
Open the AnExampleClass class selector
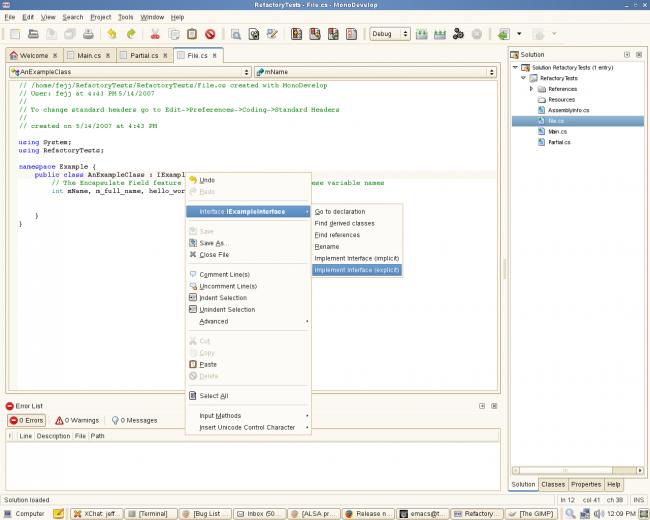130,72
